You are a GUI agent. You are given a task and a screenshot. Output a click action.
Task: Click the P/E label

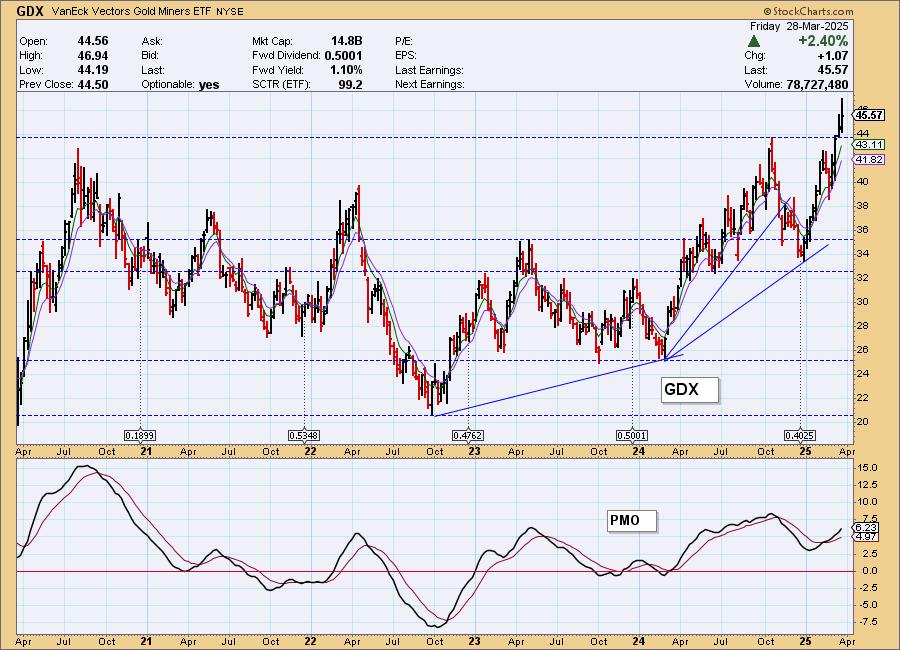tap(404, 41)
